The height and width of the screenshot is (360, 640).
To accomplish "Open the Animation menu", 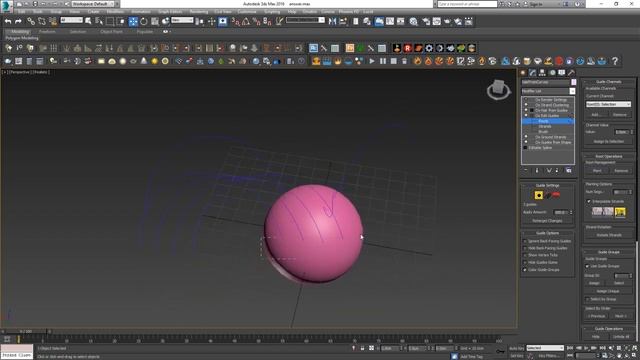I will 140,12.
